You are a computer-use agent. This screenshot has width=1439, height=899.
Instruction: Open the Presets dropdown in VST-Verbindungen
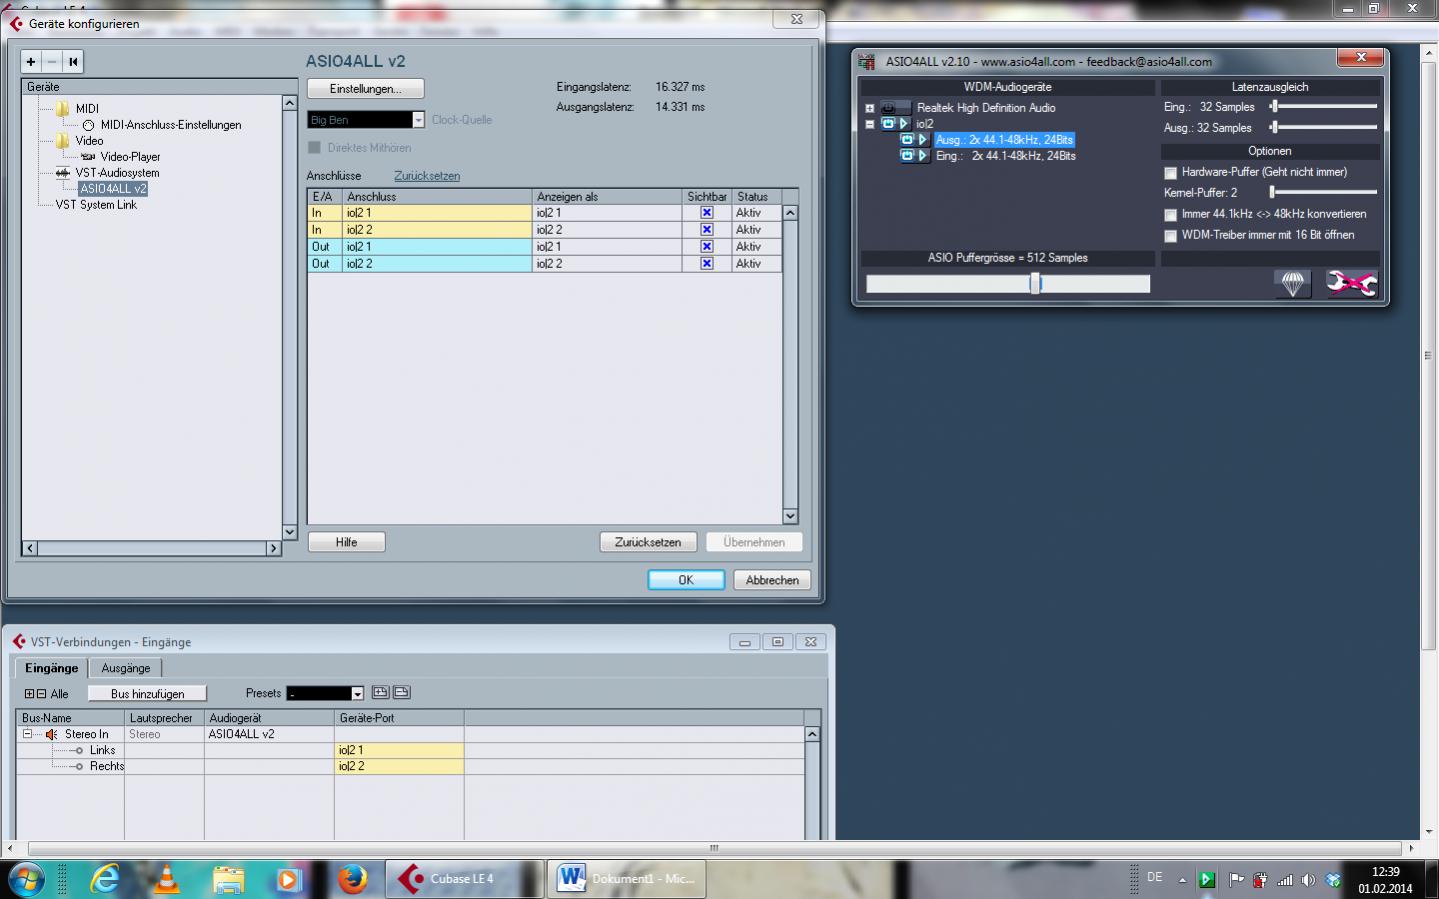(x=357, y=694)
